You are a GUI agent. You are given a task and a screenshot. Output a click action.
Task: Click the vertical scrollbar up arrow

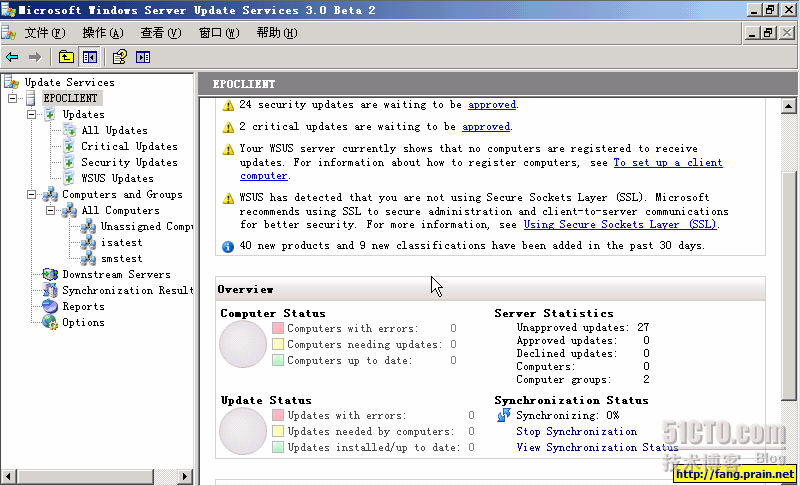[x=788, y=106]
